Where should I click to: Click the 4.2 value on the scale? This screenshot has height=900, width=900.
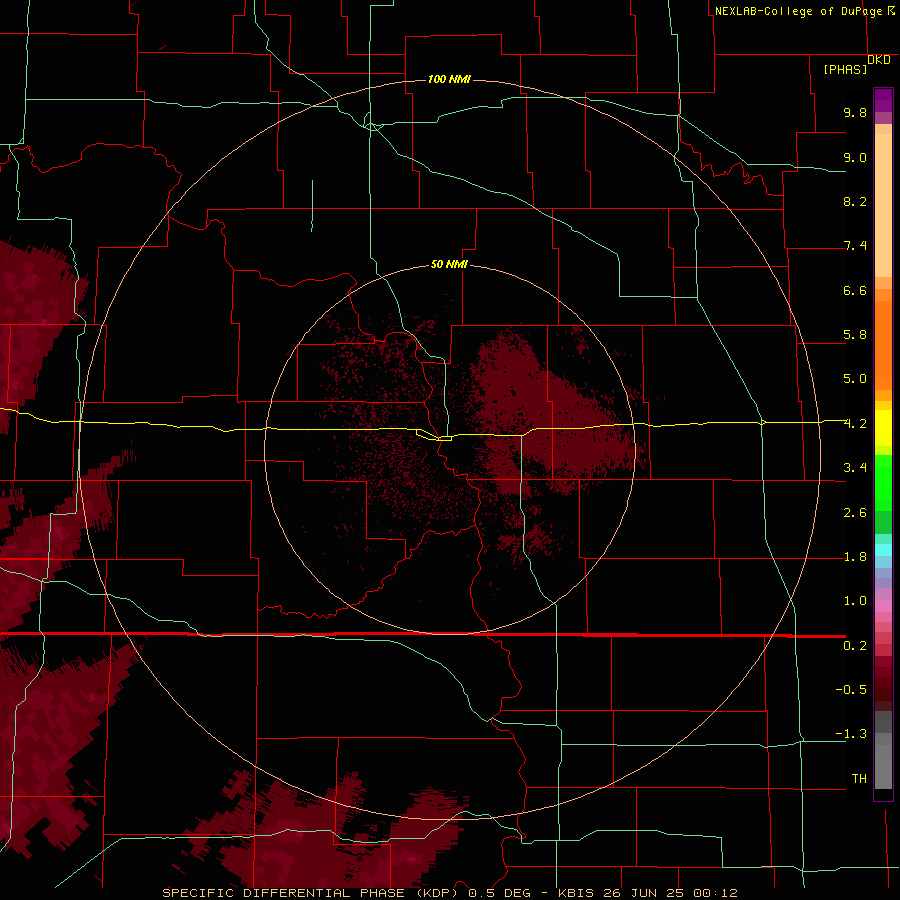pyautogui.click(x=855, y=424)
